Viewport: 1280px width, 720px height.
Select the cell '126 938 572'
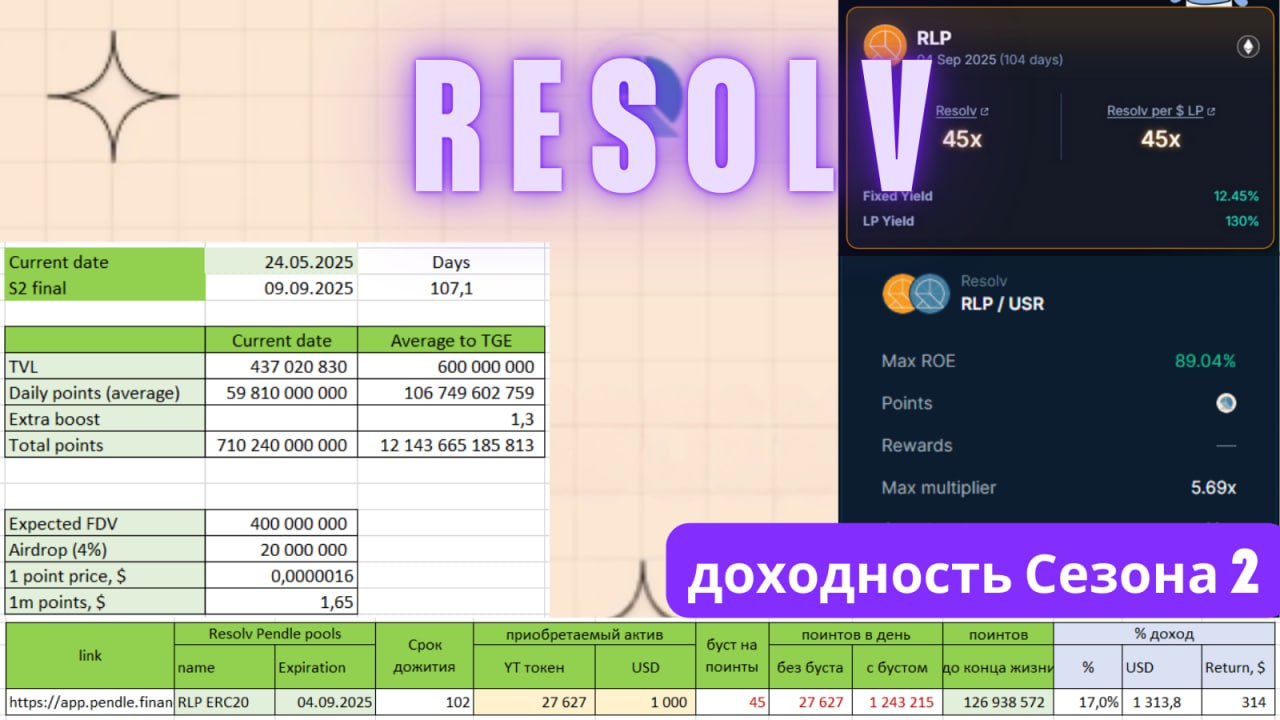pos(998,702)
